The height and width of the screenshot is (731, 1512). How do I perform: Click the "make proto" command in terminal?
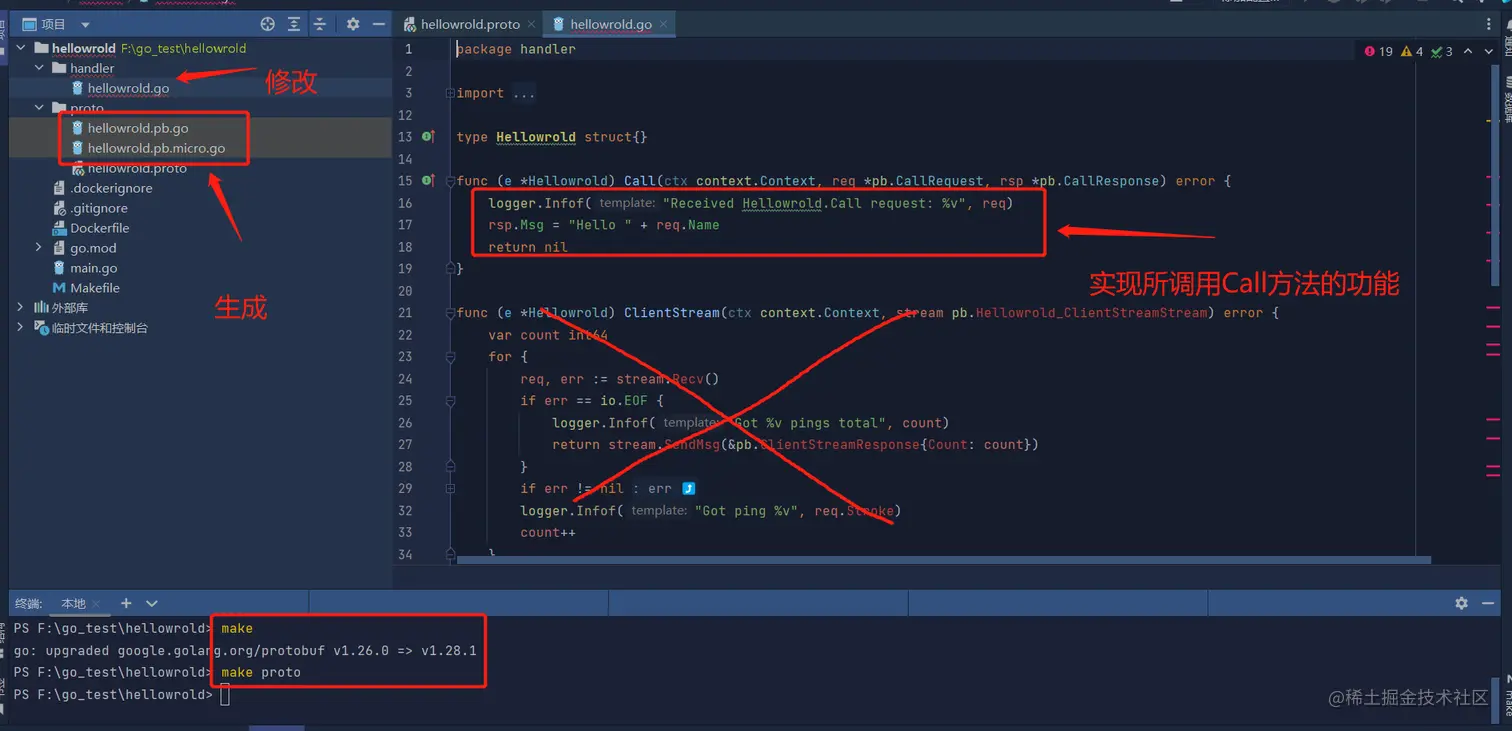point(260,672)
